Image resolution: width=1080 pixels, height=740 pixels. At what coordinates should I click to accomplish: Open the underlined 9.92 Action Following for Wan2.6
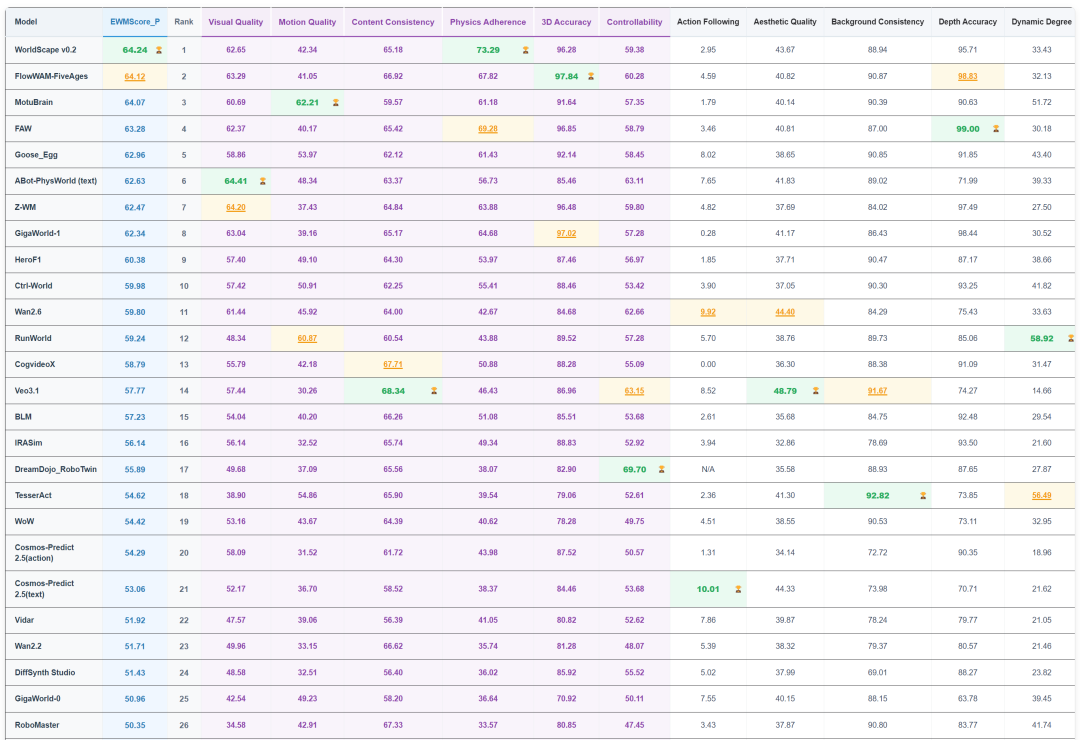pyautogui.click(x=708, y=312)
